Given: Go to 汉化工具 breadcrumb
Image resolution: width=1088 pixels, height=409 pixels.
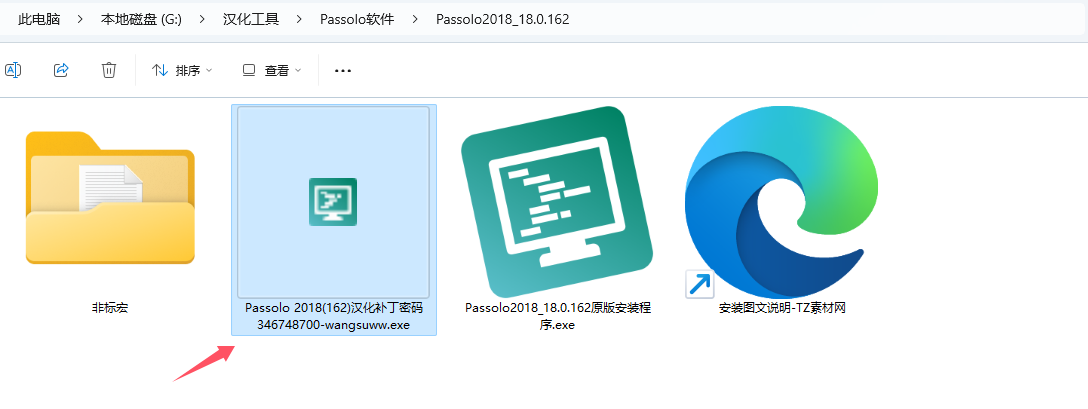Looking at the screenshot, I should pyautogui.click(x=251, y=19).
